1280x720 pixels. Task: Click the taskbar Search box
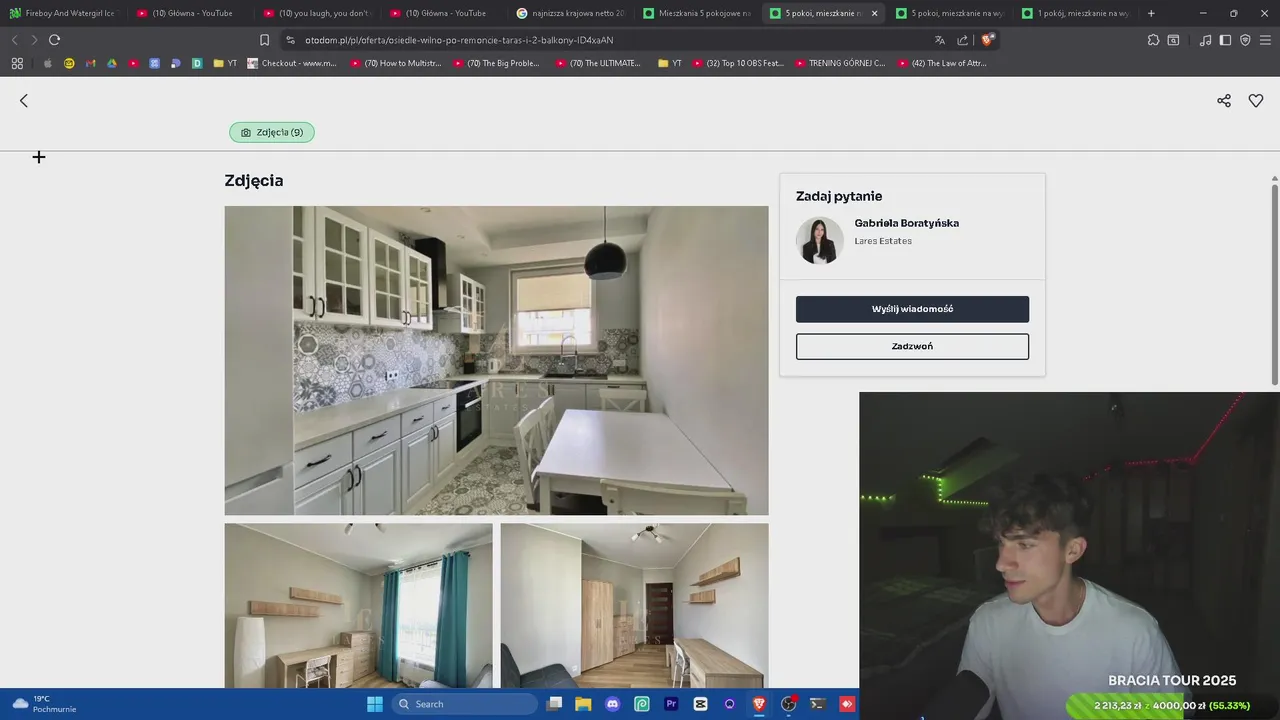(465, 704)
